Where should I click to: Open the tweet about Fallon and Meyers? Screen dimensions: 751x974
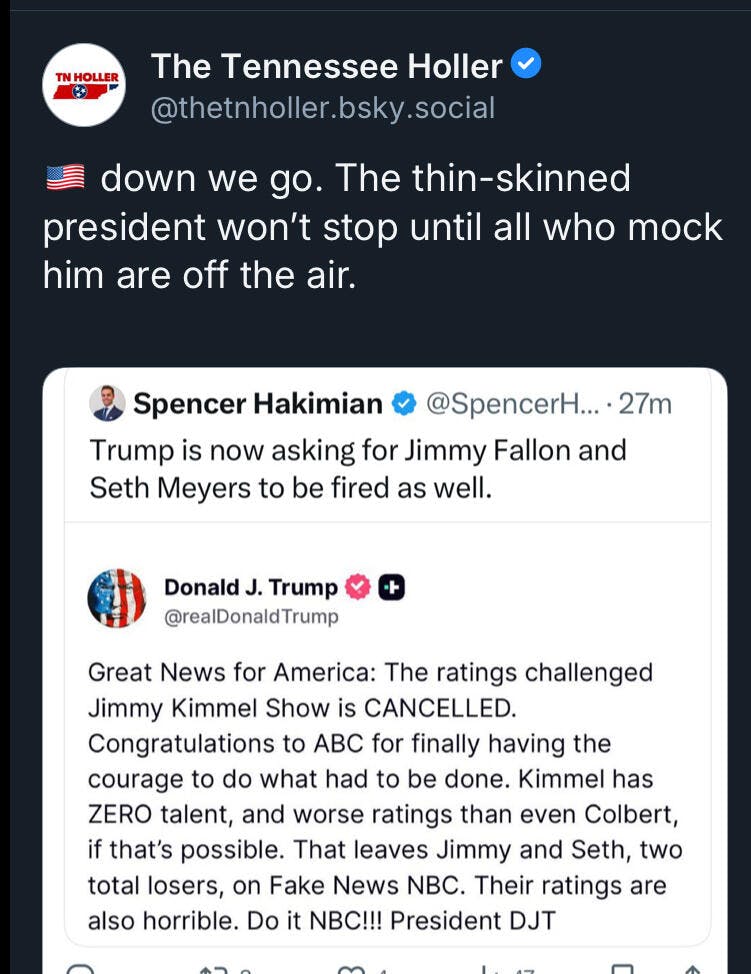[357, 468]
